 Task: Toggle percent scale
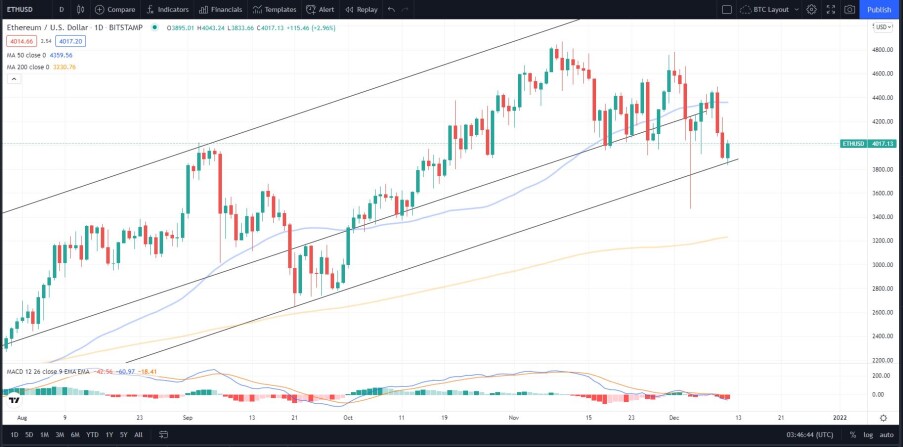click(853, 434)
